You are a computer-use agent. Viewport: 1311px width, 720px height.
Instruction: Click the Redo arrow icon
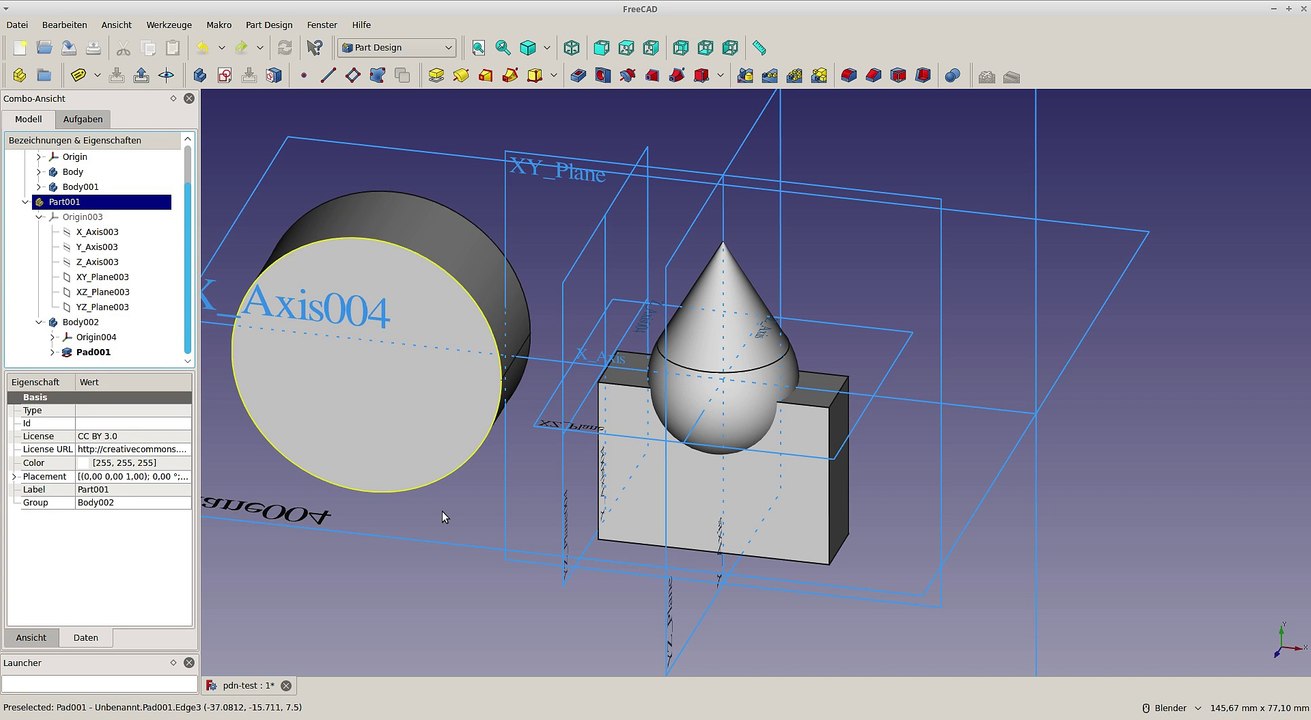(241, 47)
